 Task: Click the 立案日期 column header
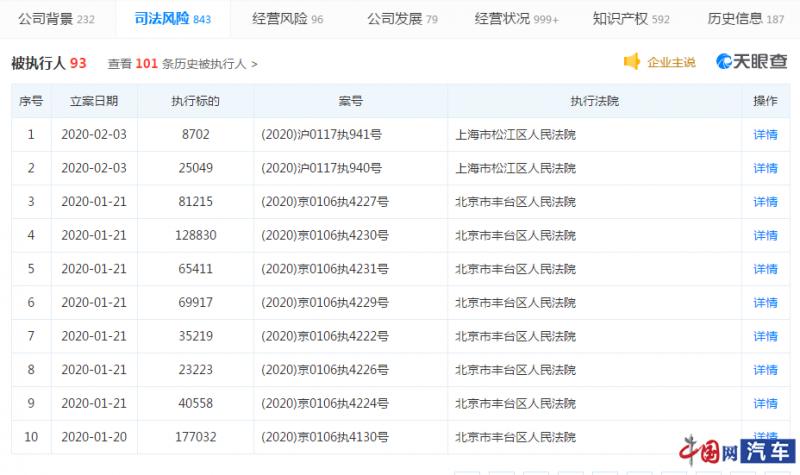(x=93, y=101)
